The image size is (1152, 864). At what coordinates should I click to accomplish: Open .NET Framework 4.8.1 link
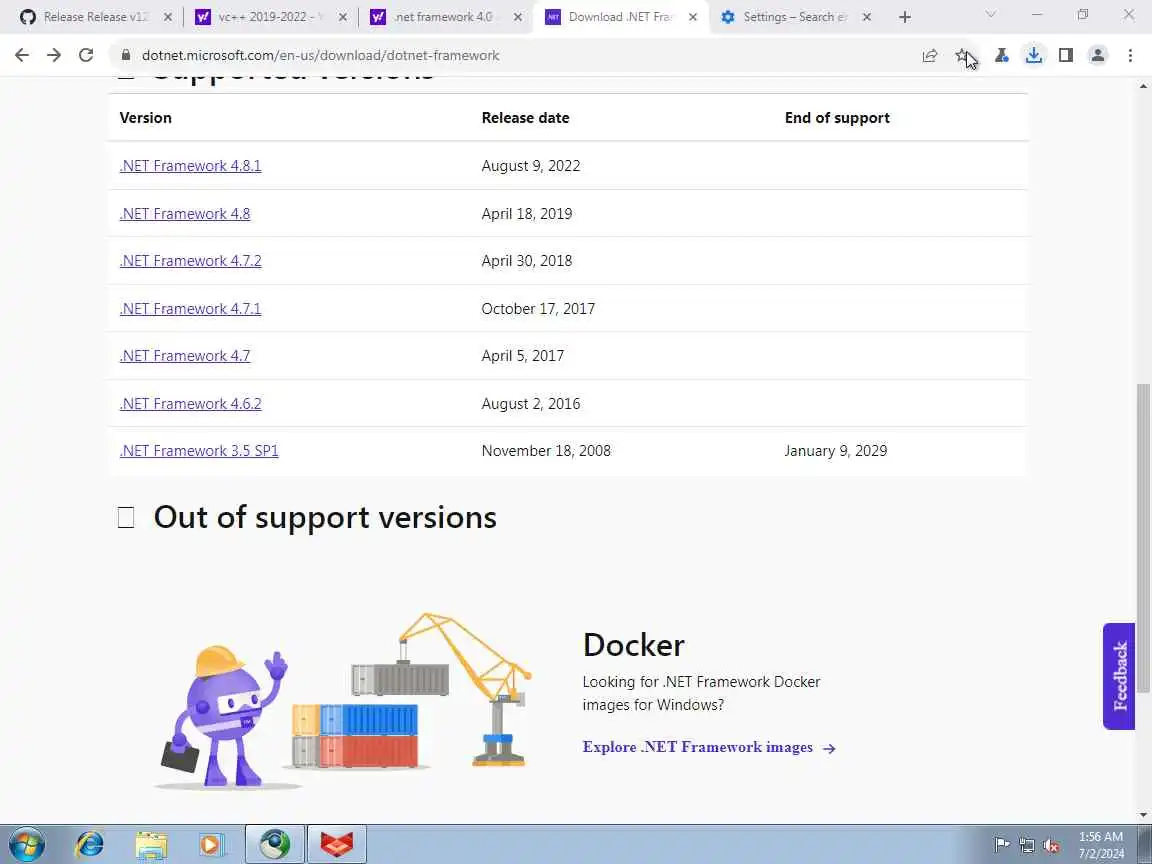pyautogui.click(x=190, y=166)
